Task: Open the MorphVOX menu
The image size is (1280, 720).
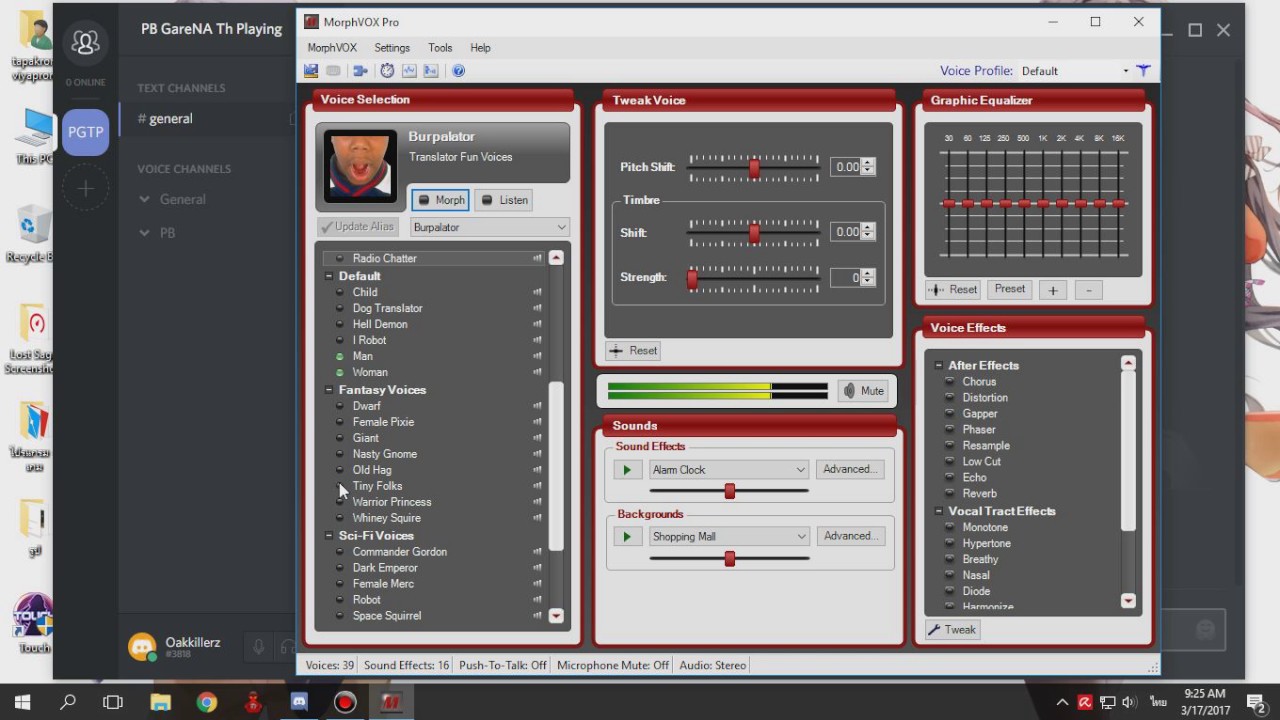Action: click(x=332, y=48)
